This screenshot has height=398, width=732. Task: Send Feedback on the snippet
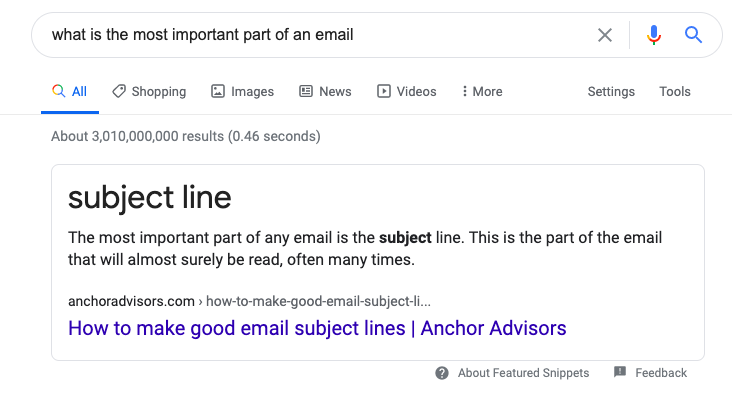click(x=661, y=373)
